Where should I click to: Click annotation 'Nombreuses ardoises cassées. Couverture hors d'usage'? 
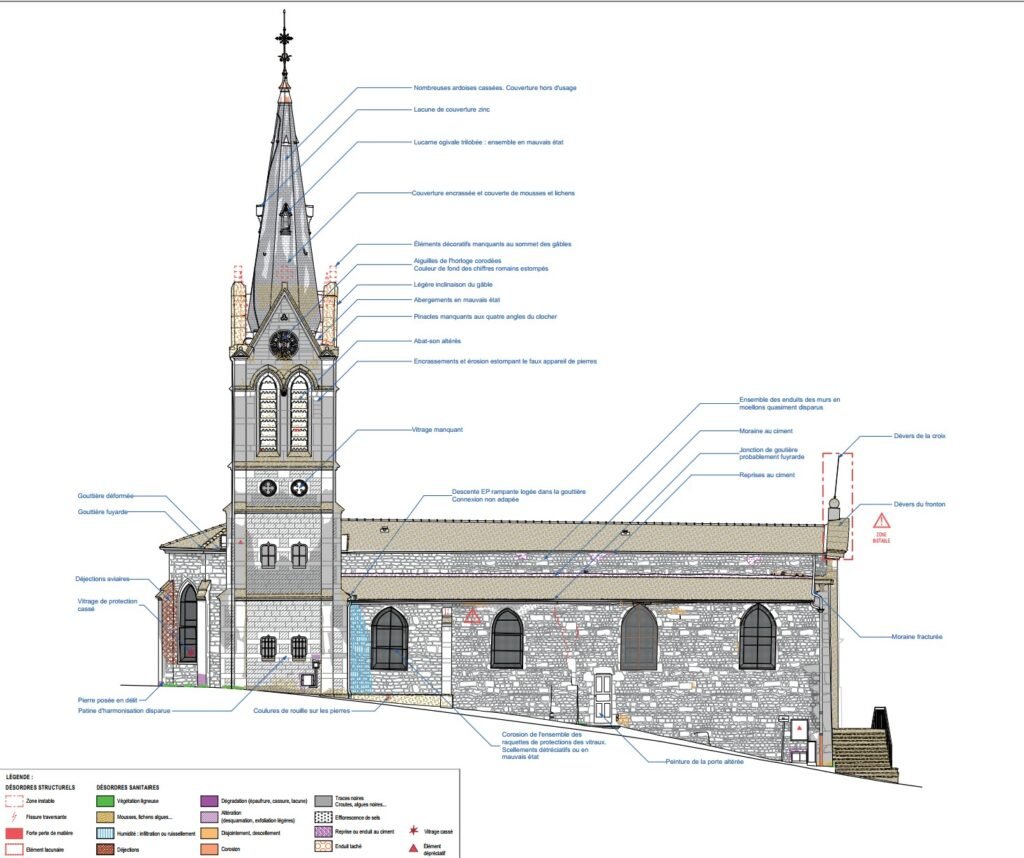coord(495,87)
